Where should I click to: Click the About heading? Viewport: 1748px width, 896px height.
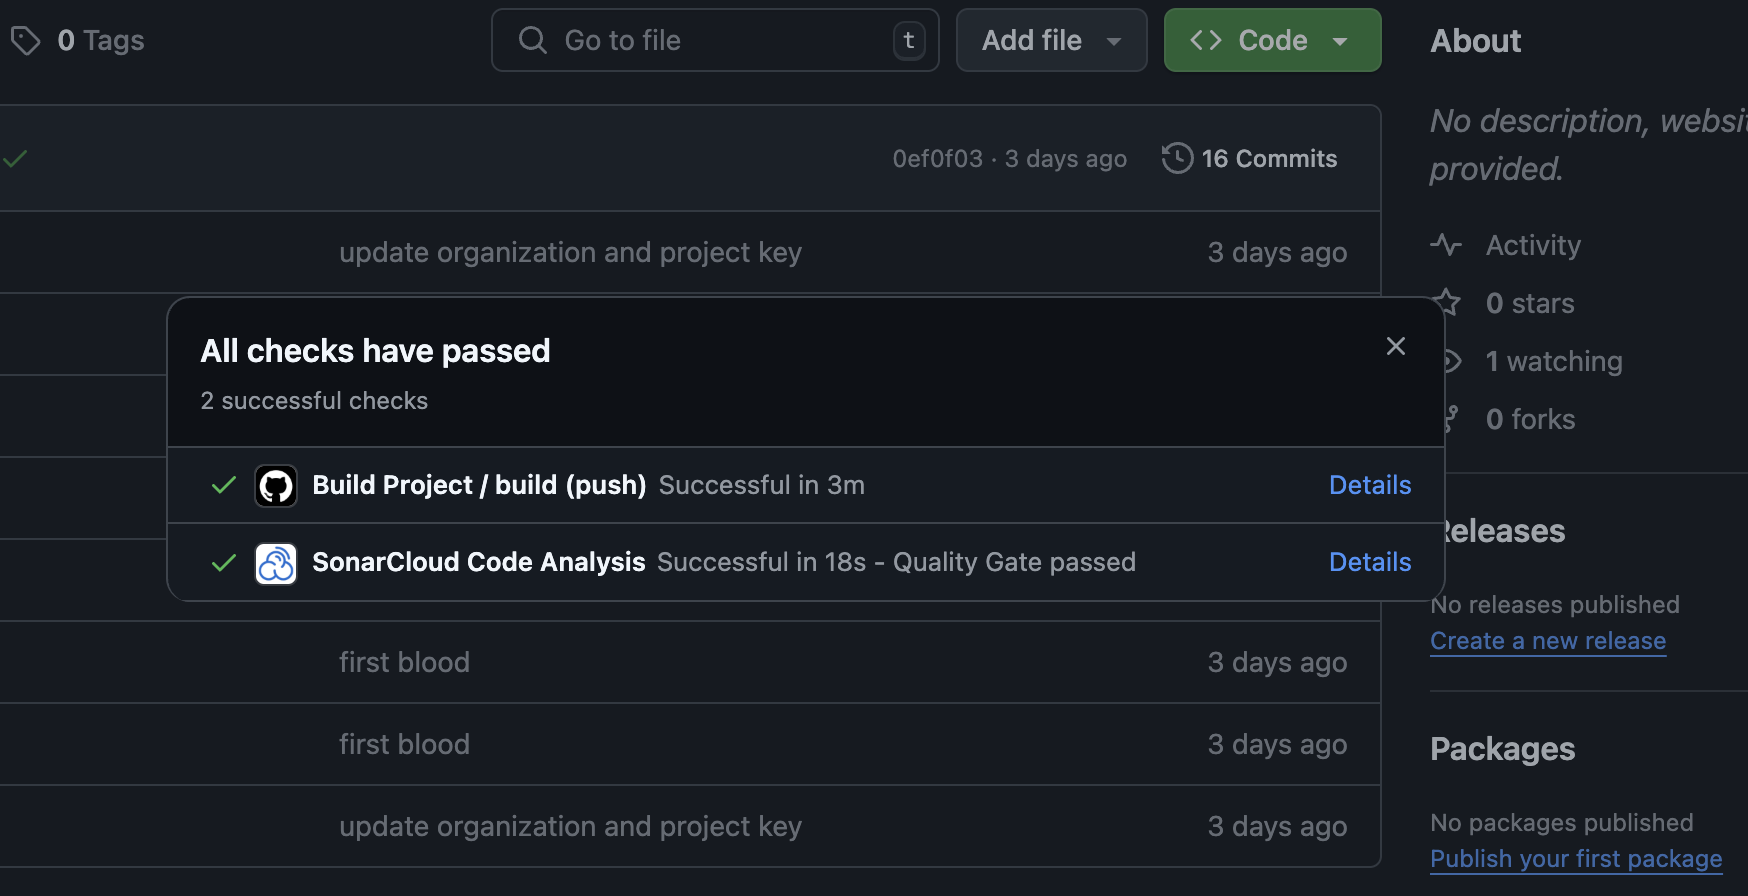pos(1475,41)
